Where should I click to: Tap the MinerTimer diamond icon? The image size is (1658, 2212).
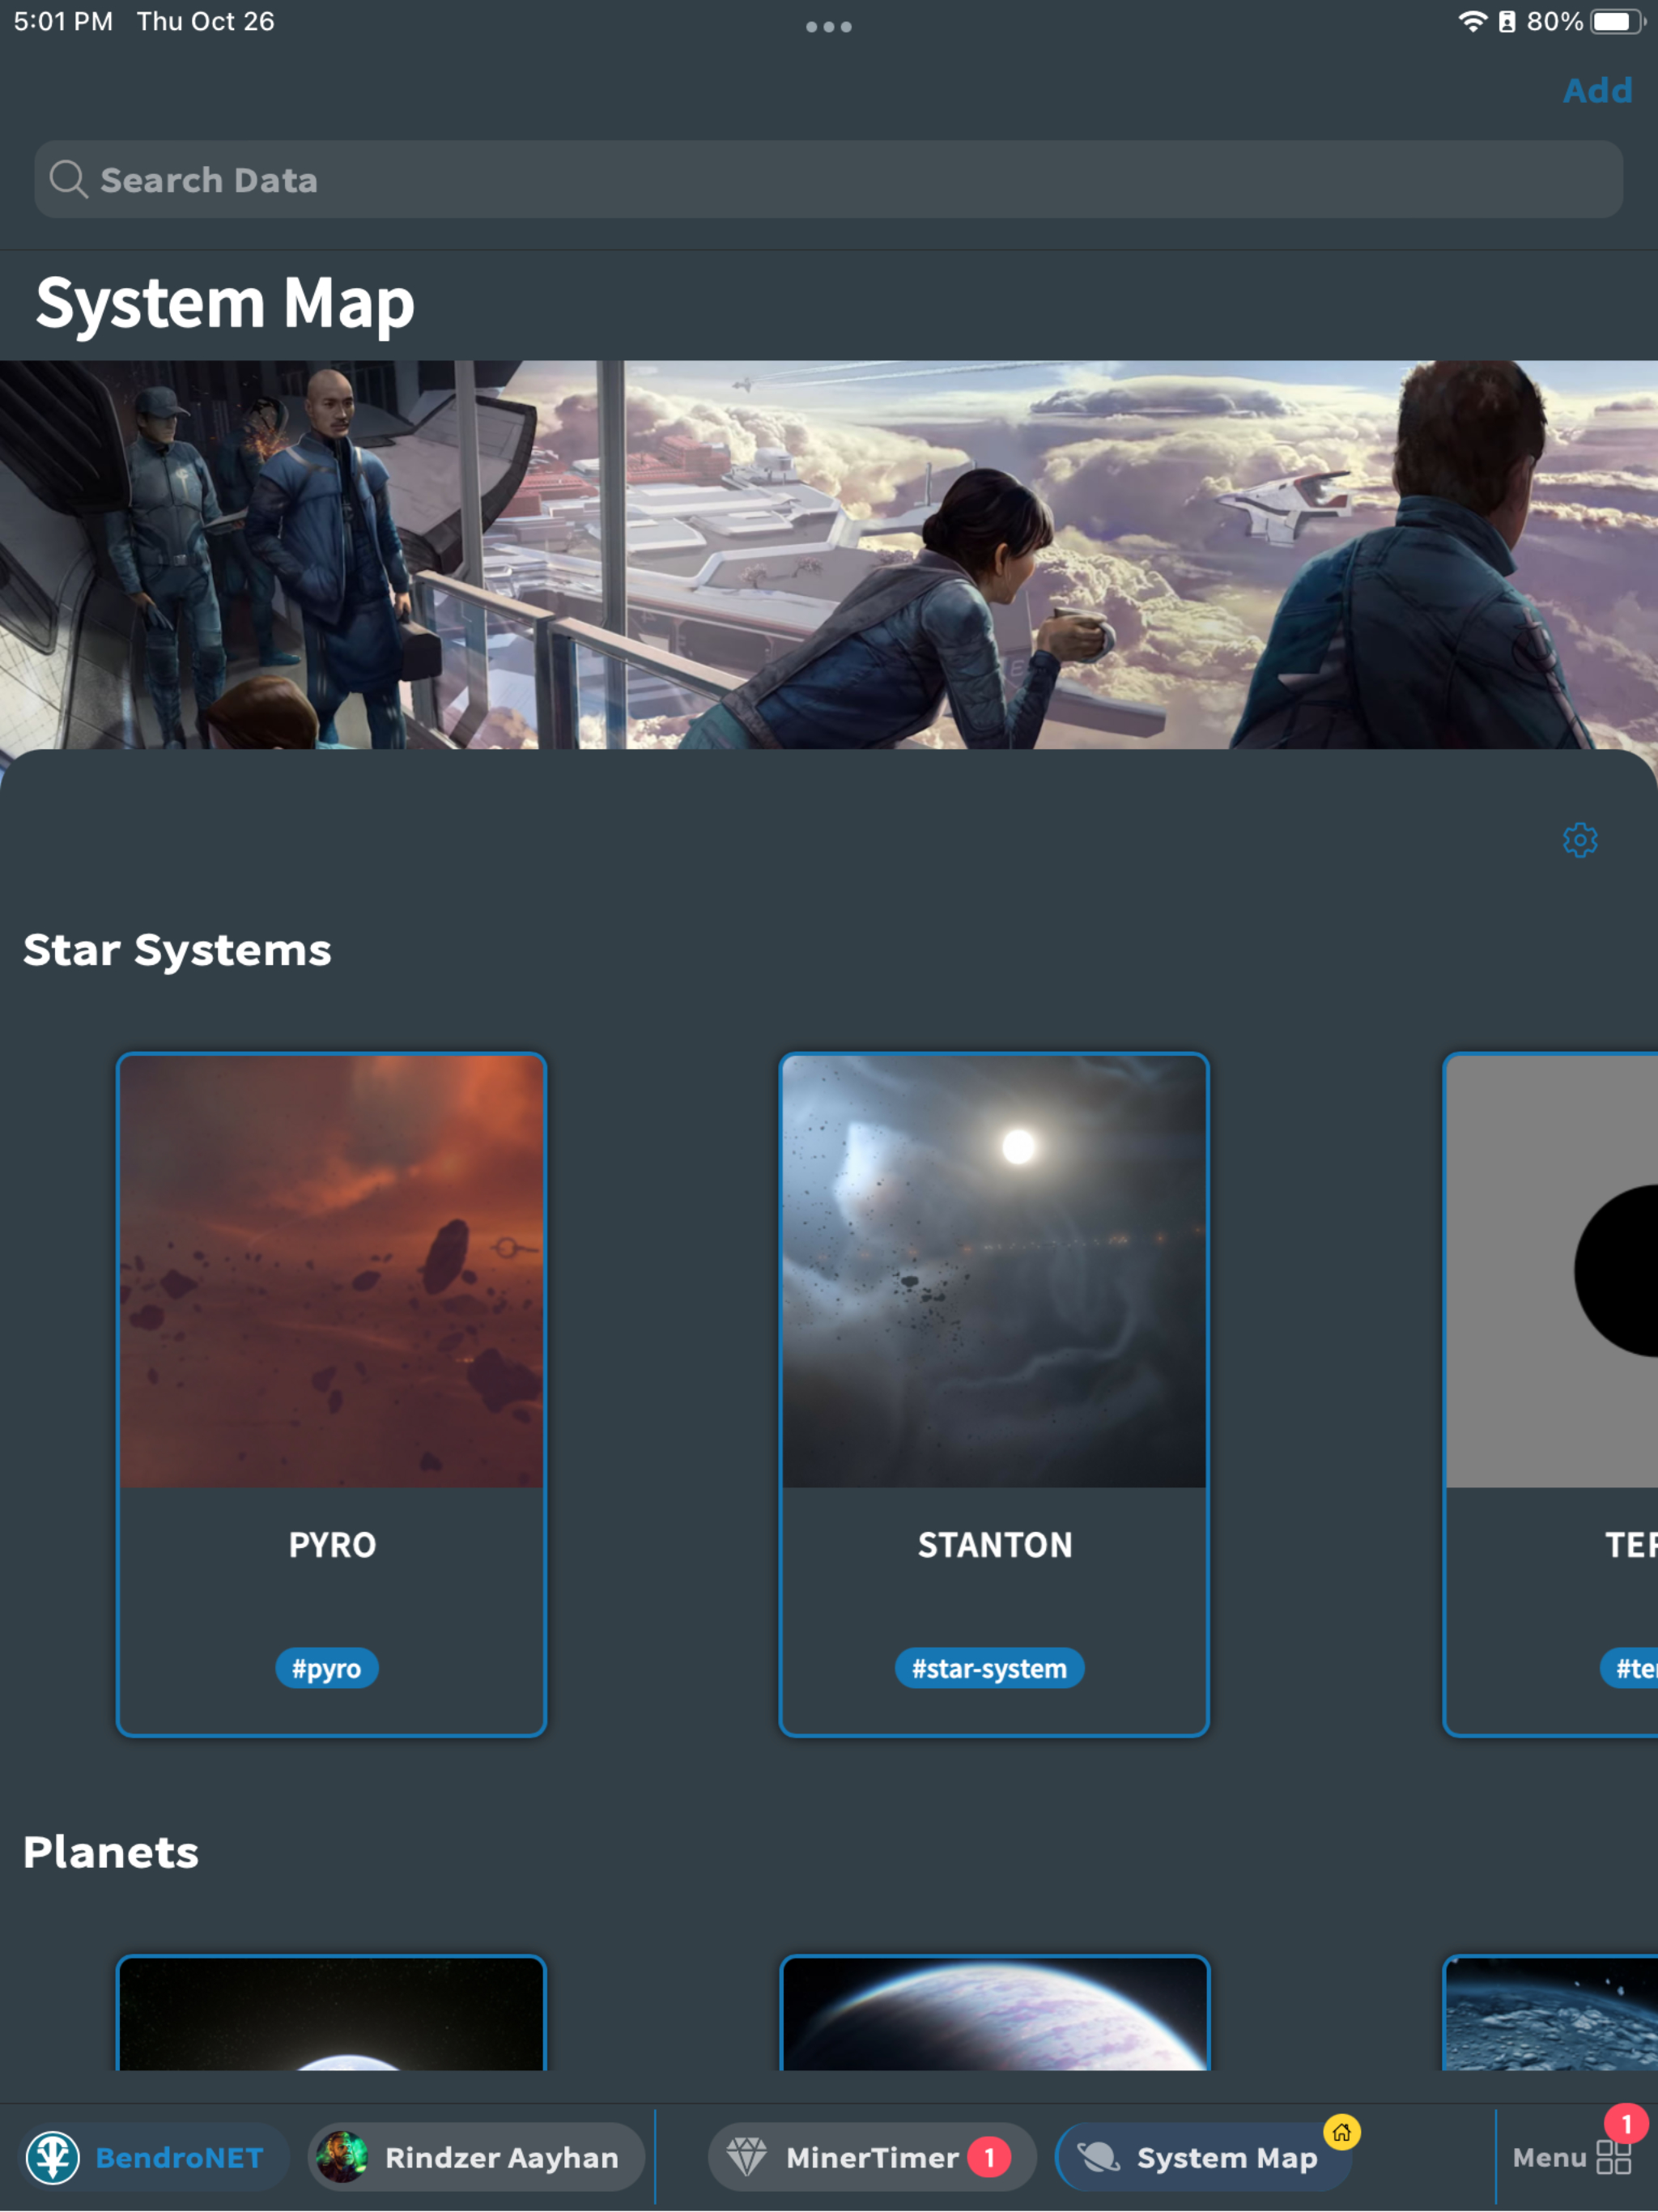(x=746, y=2157)
